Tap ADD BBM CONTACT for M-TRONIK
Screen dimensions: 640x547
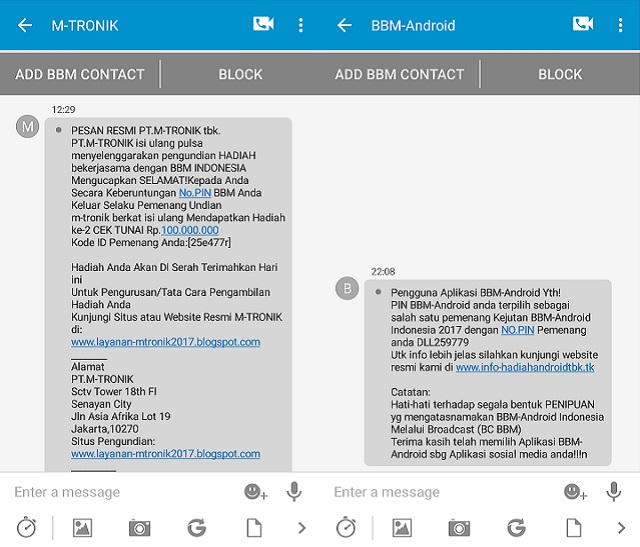coord(80,74)
